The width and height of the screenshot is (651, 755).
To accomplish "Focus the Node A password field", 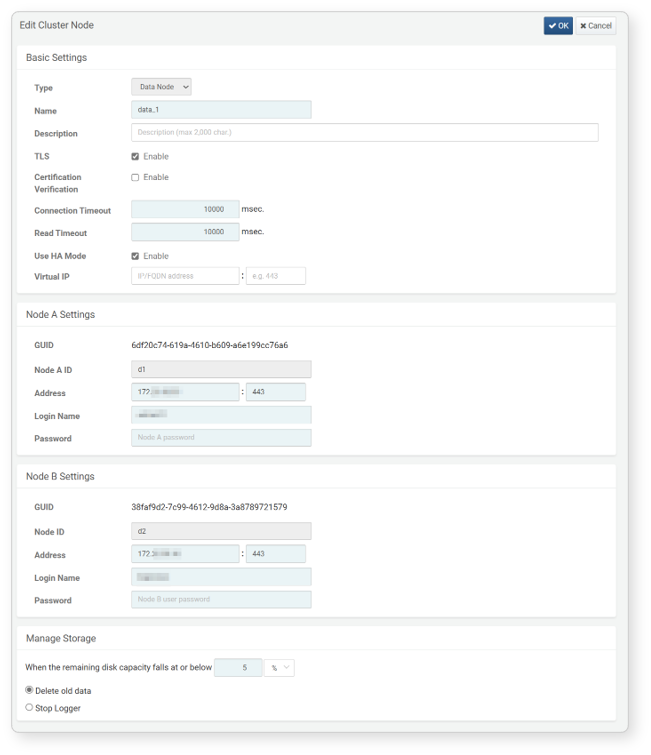I will [x=221, y=437].
